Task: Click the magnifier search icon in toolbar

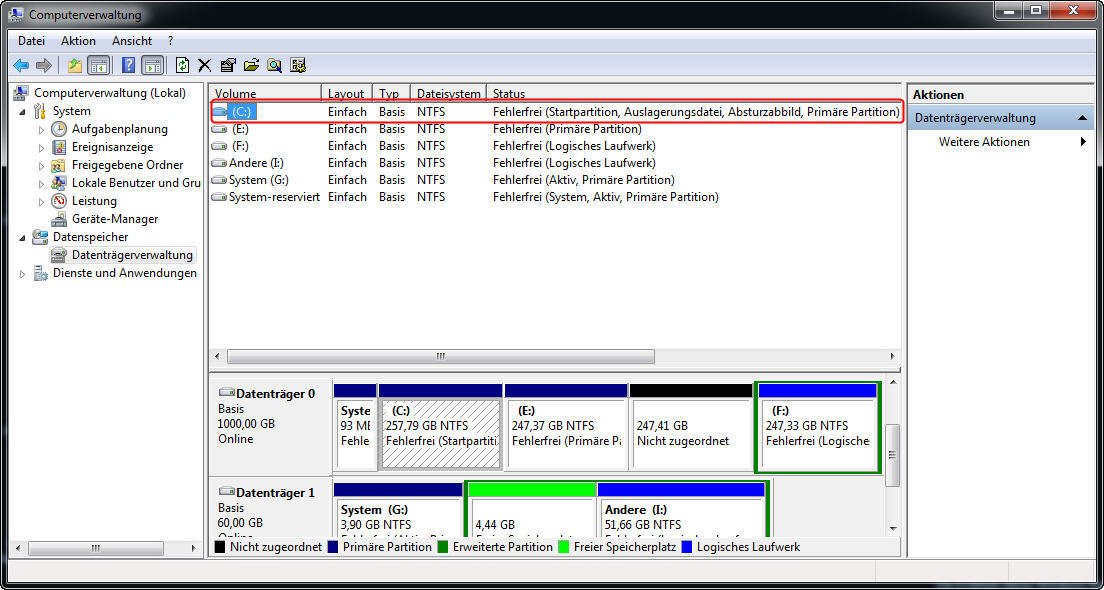Action: click(x=274, y=65)
